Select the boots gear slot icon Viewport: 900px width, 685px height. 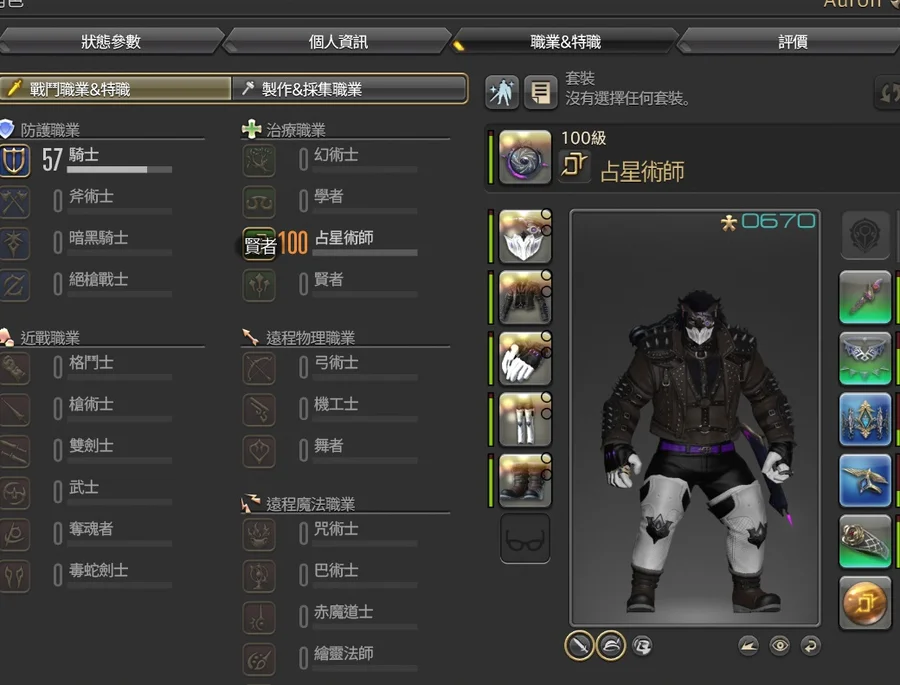tap(525, 480)
